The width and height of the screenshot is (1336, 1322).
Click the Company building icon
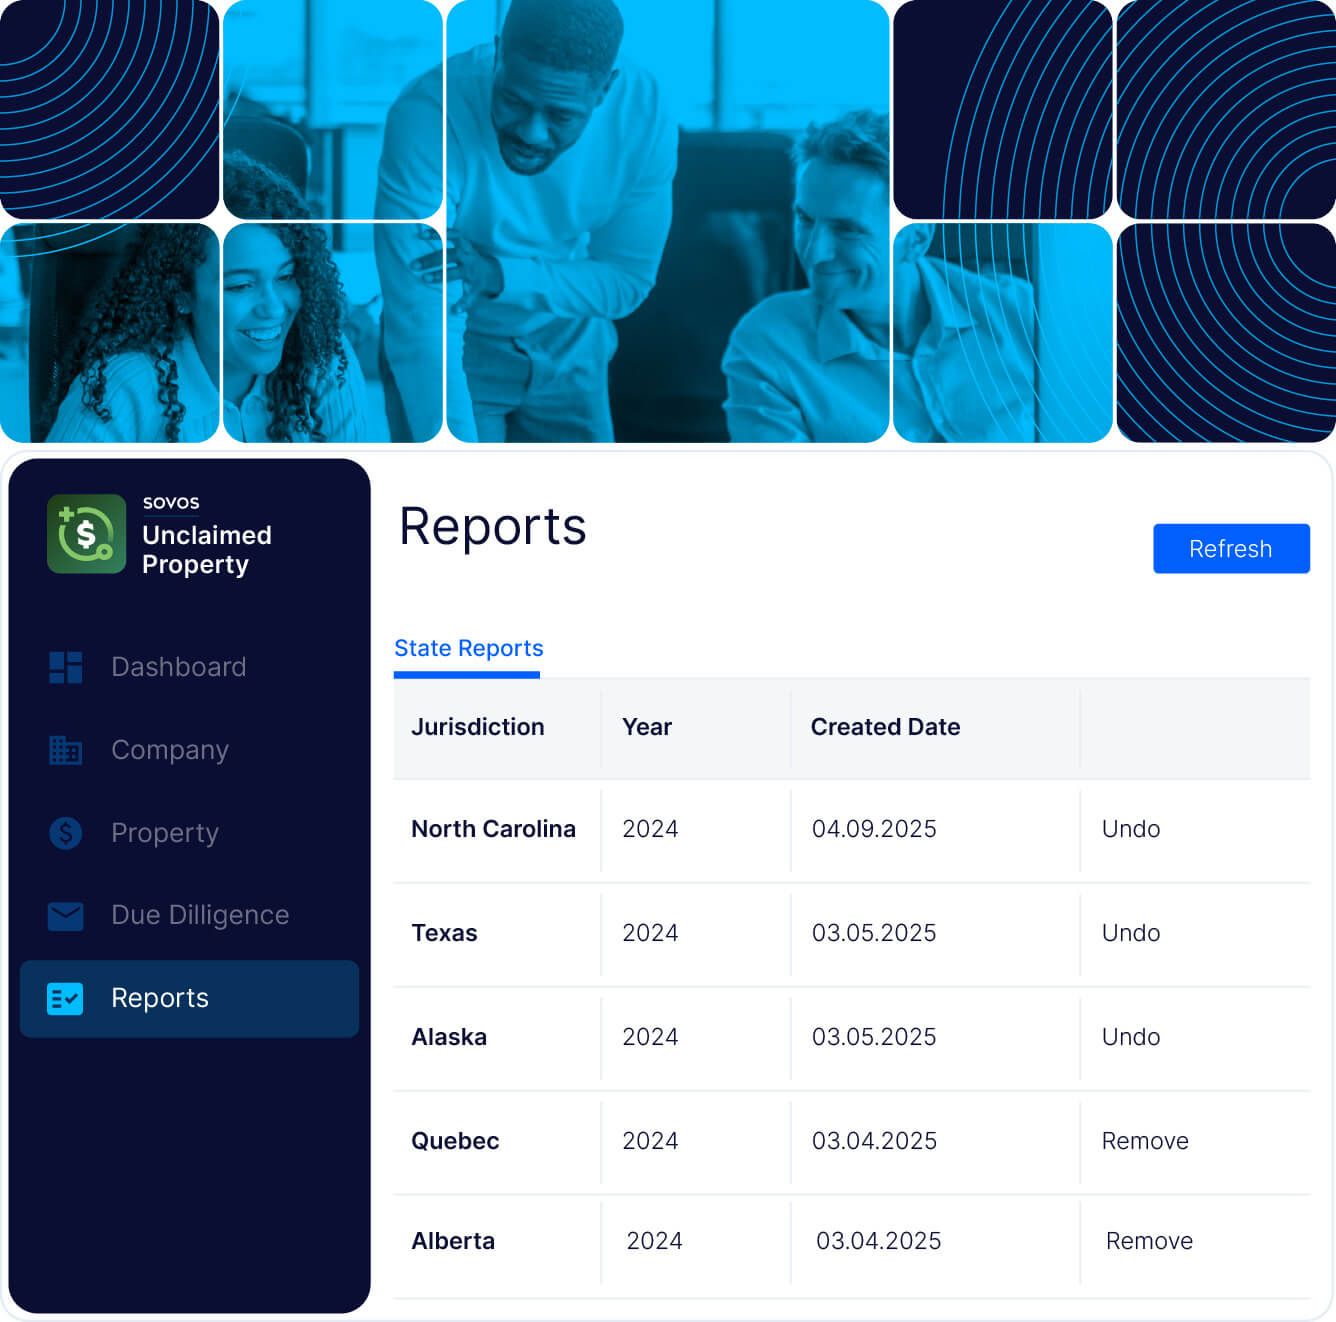click(x=66, y=750)
